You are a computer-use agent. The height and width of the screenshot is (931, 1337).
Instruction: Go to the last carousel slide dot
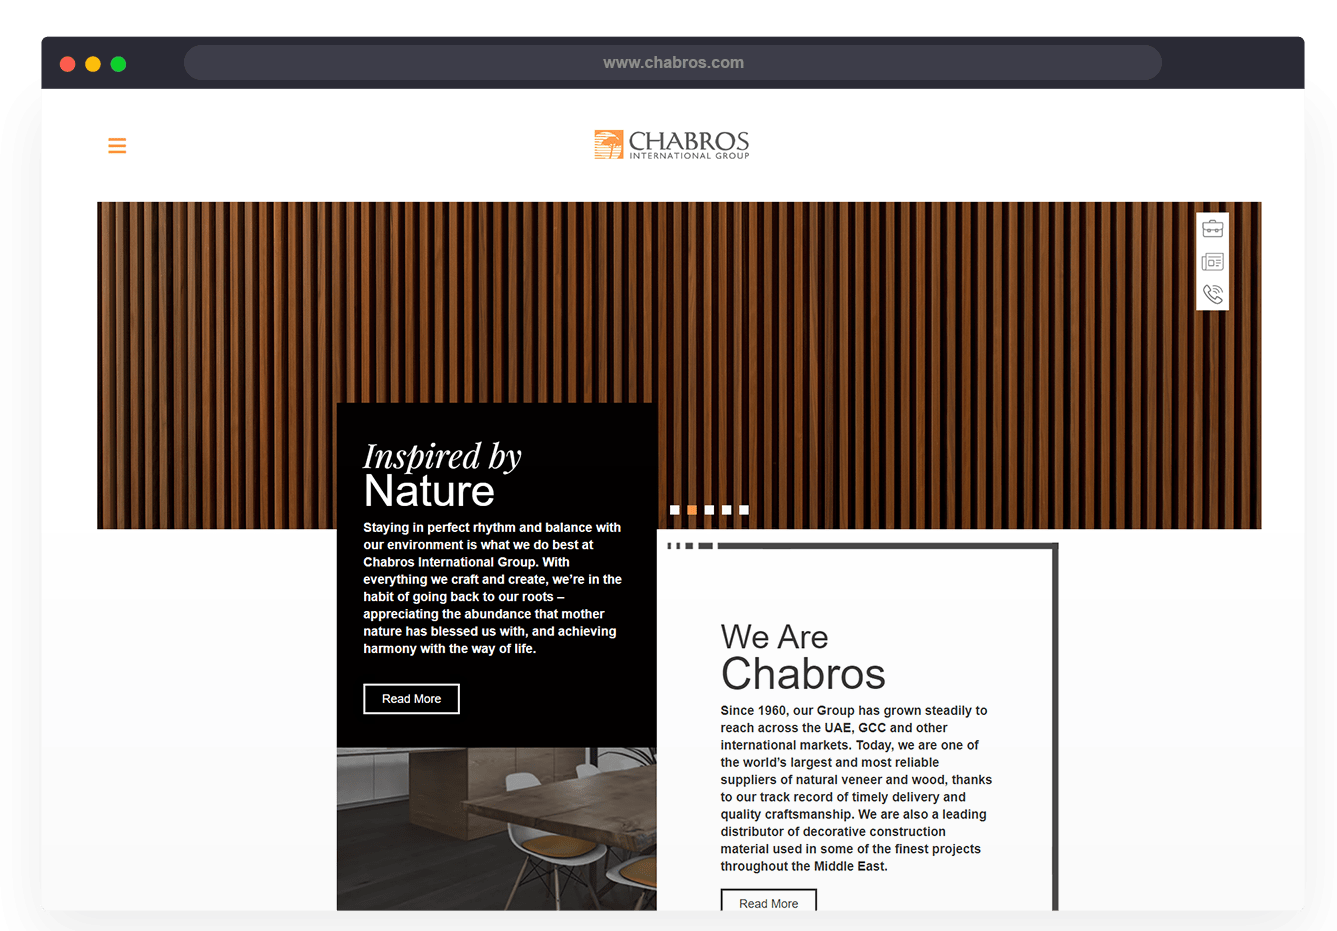[x=743, y=510]
